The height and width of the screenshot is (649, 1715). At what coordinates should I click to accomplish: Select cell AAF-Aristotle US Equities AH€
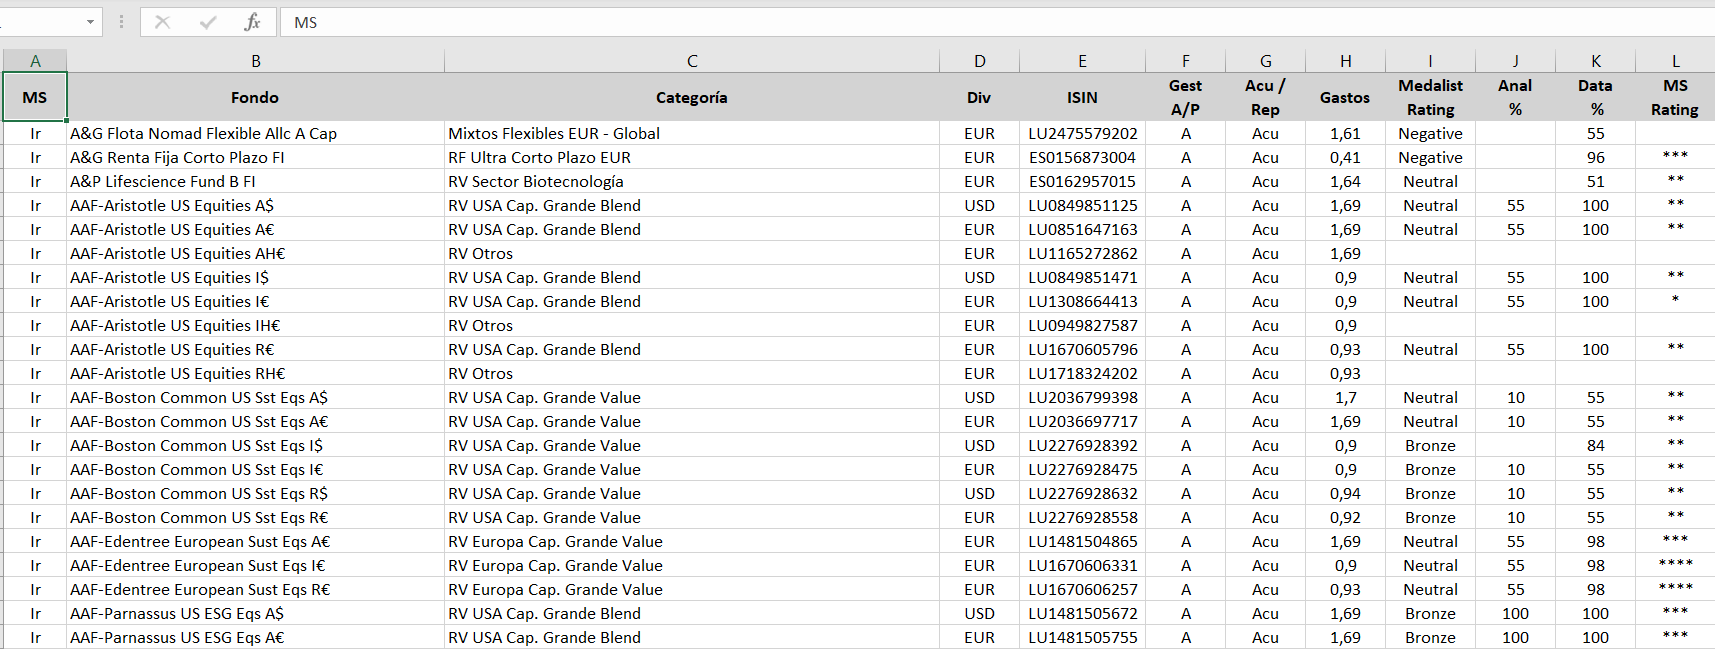(256, 253)
